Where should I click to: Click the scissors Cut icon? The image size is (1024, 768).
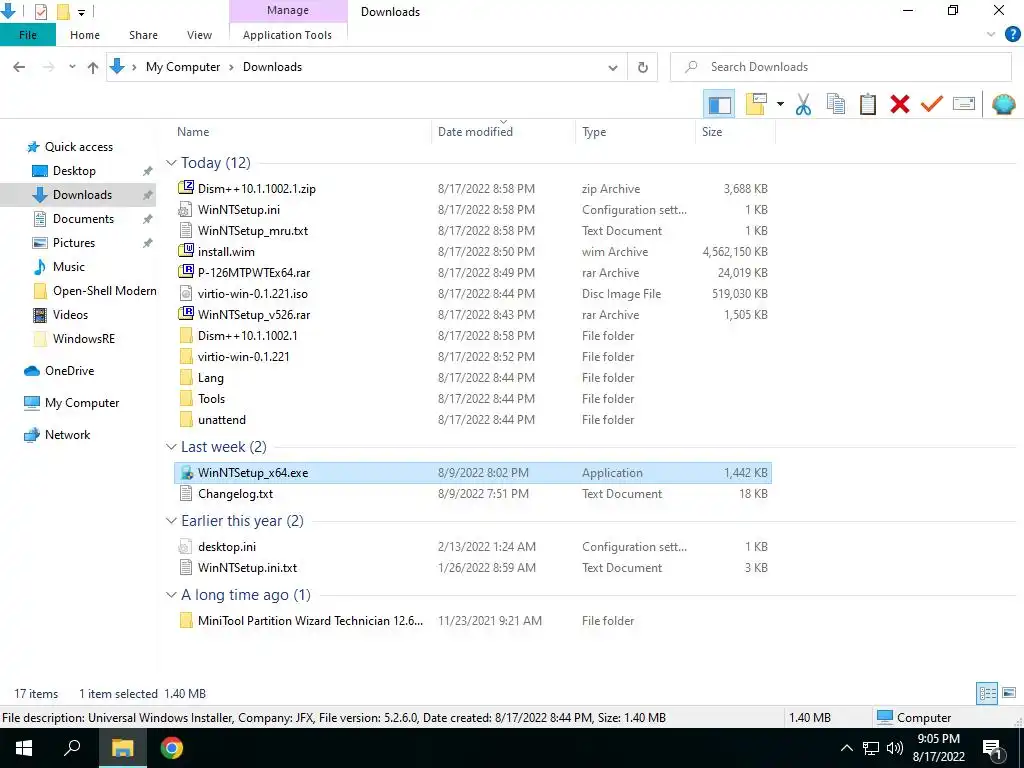pyautogui.click(x=803, y=104)
